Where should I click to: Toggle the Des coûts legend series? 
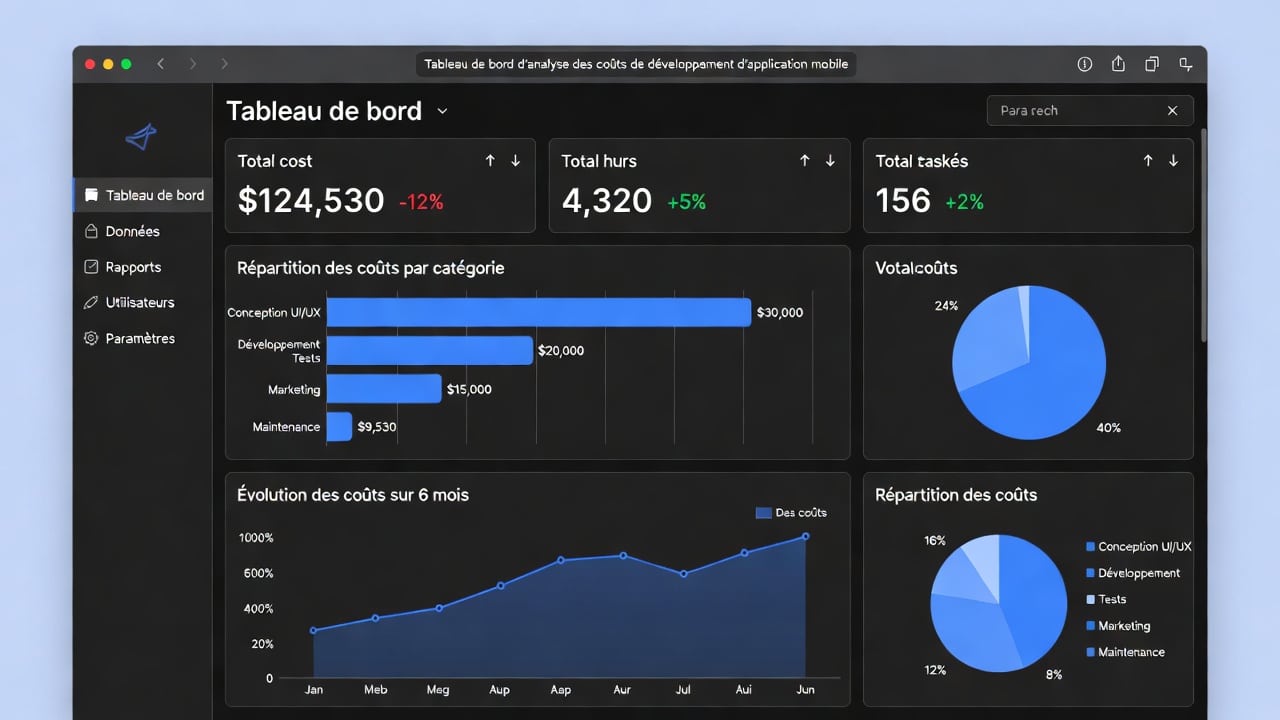(791, 513)
